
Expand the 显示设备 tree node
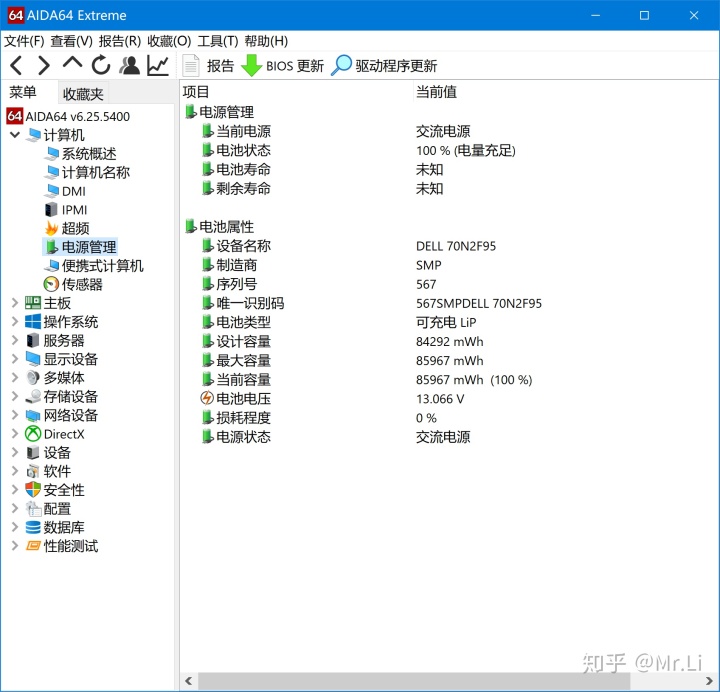click(15, 359)
